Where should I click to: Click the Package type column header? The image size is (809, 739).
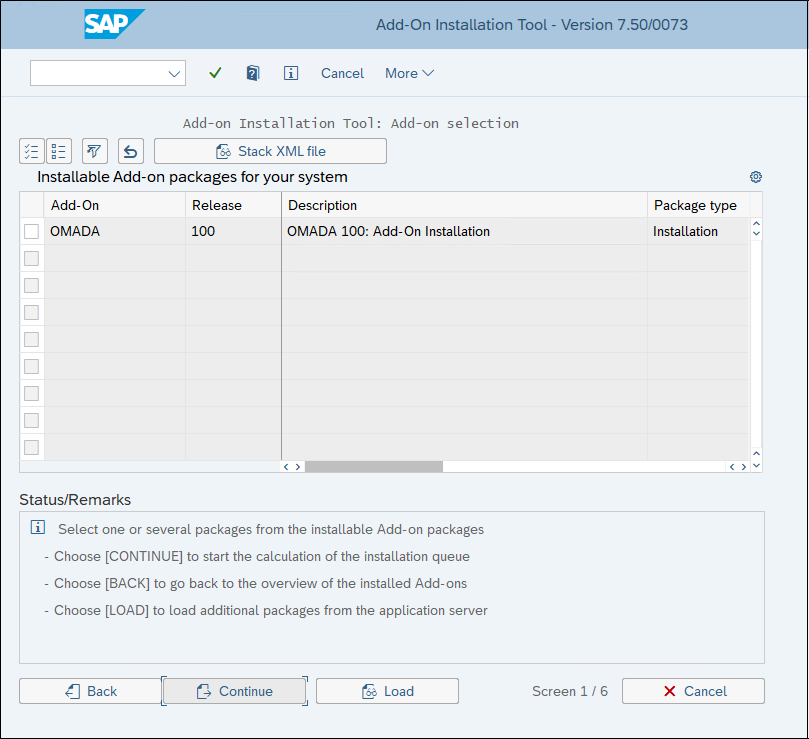698,205
